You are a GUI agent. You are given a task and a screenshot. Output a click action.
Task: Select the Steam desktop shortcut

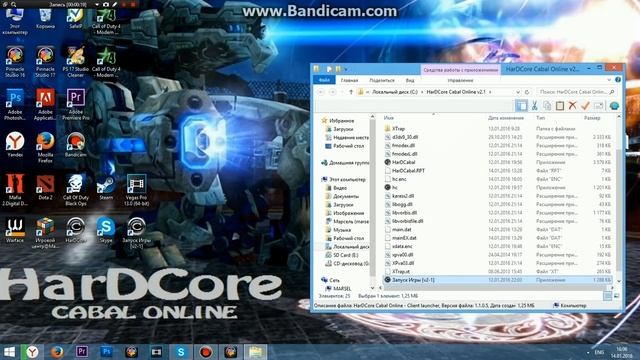(106, 187)
